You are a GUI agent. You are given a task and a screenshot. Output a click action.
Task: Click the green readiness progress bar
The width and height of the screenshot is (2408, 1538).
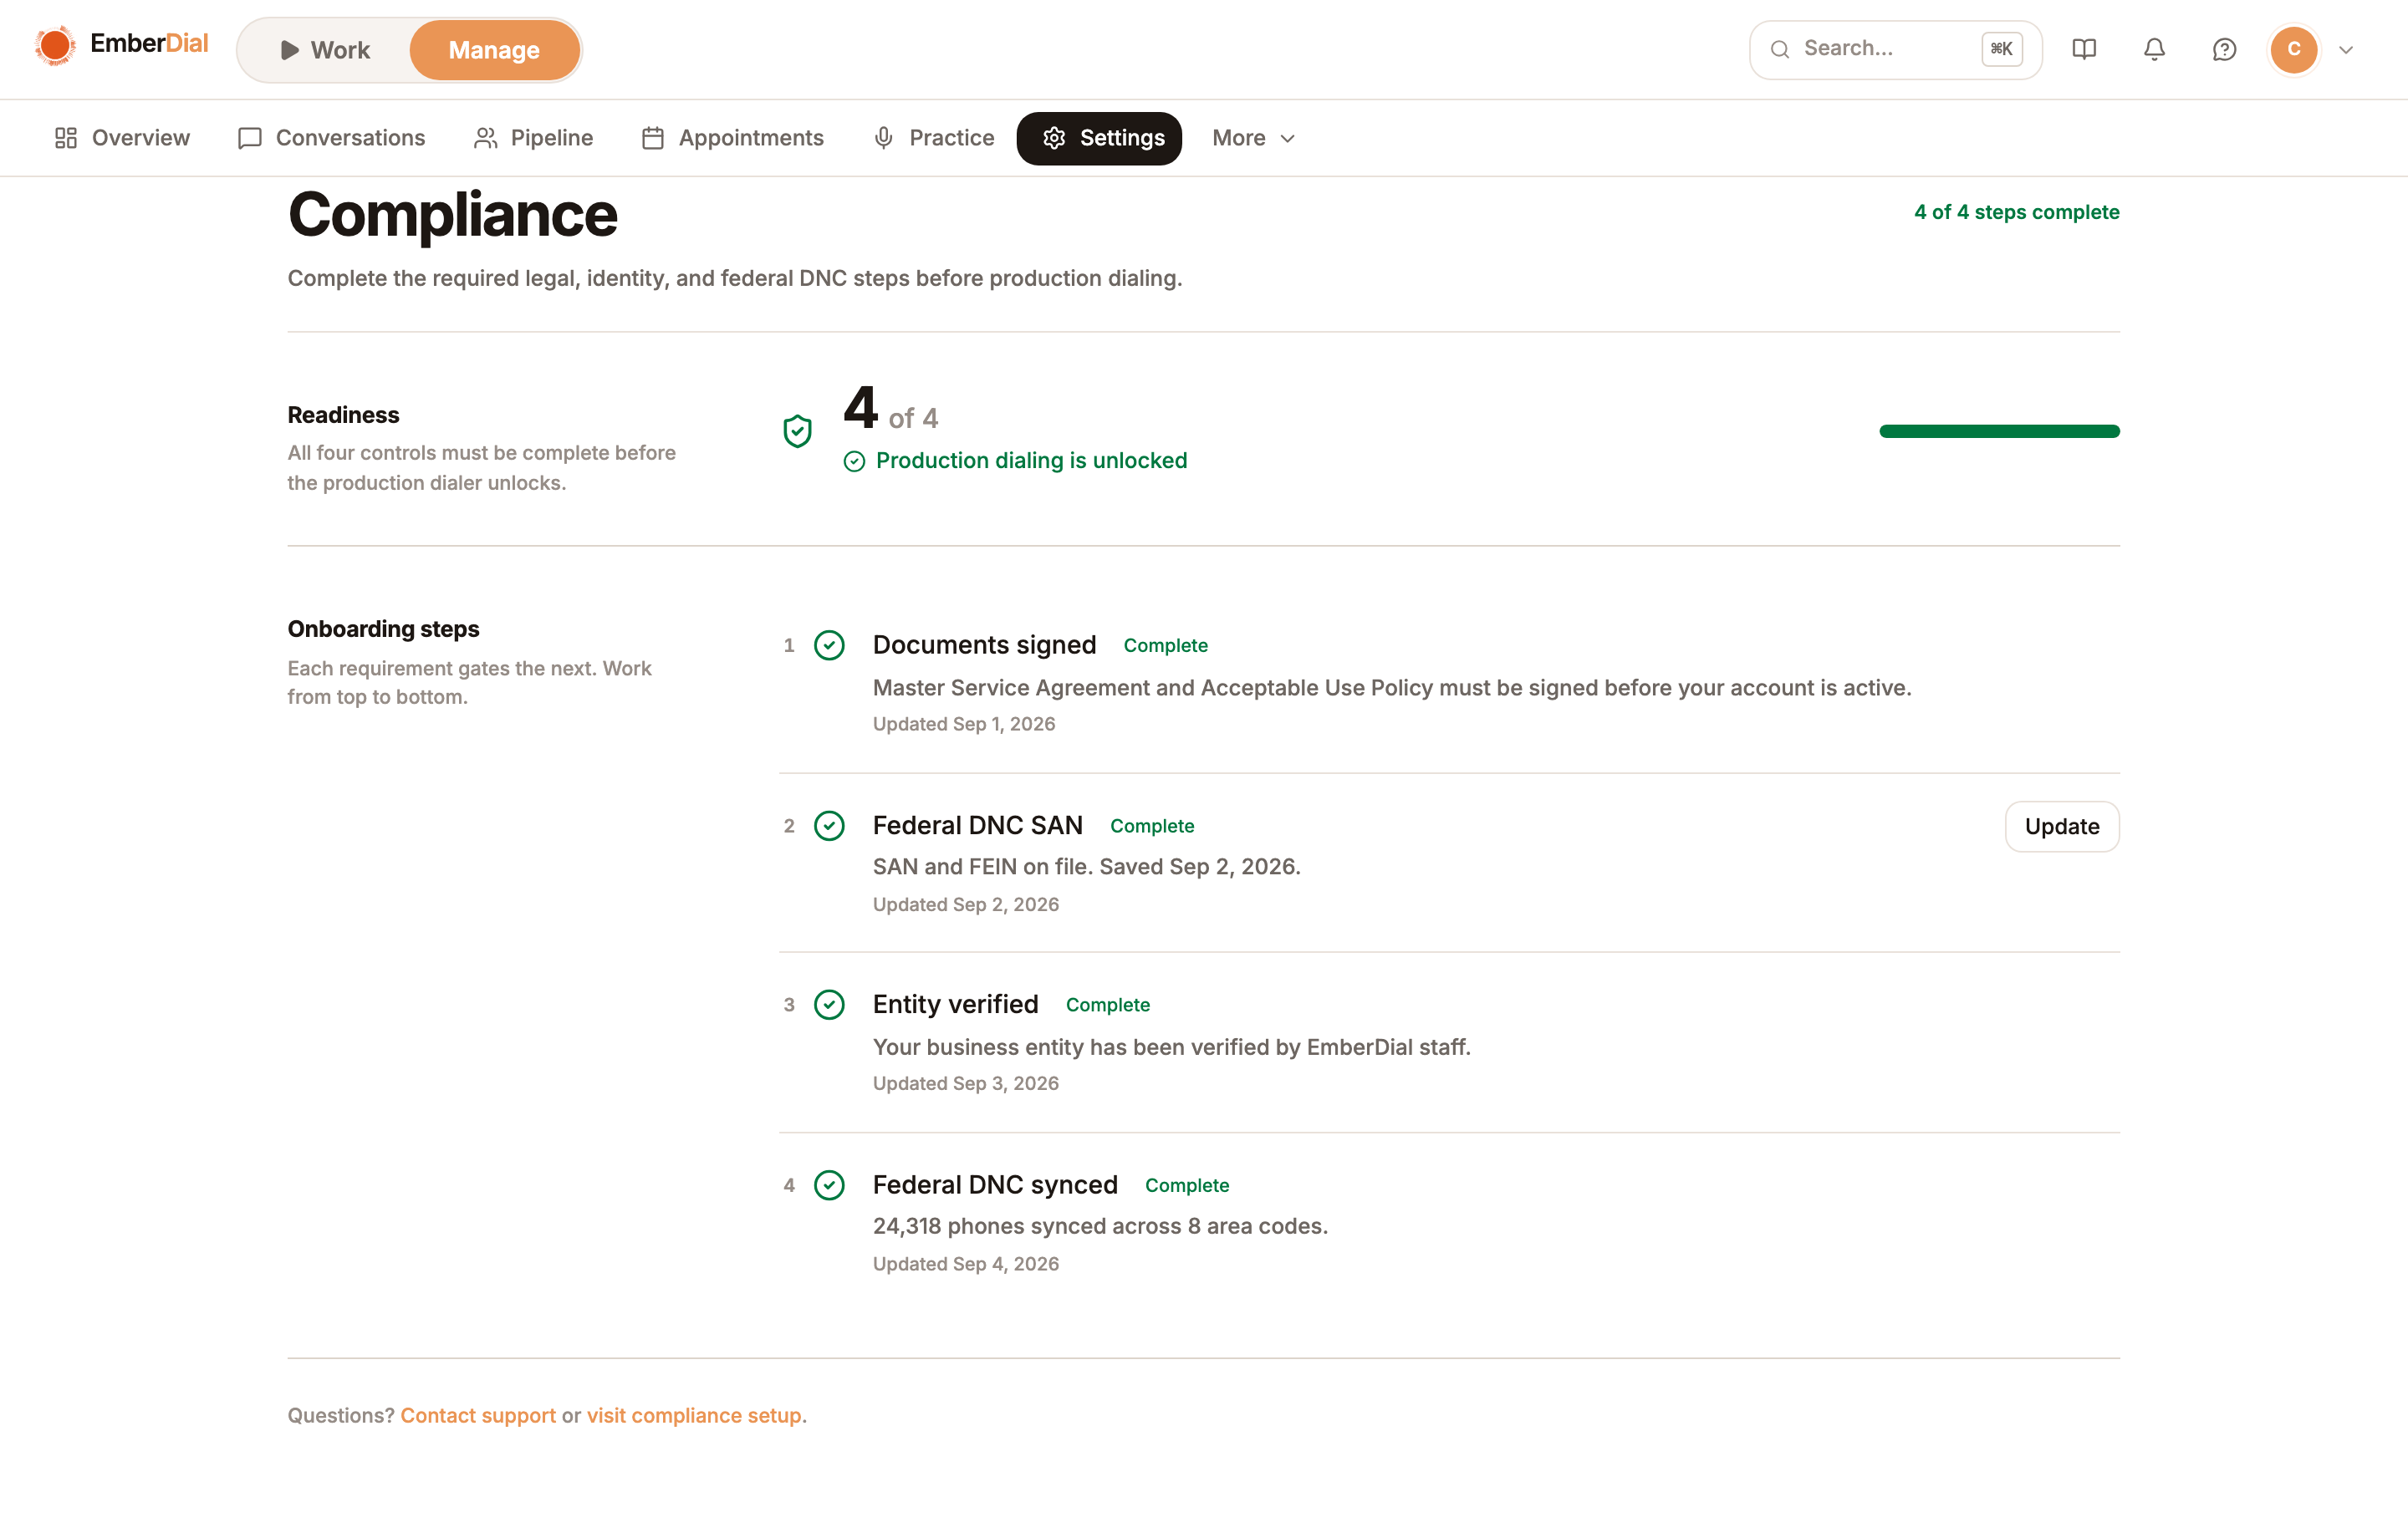pos(1999,431)
